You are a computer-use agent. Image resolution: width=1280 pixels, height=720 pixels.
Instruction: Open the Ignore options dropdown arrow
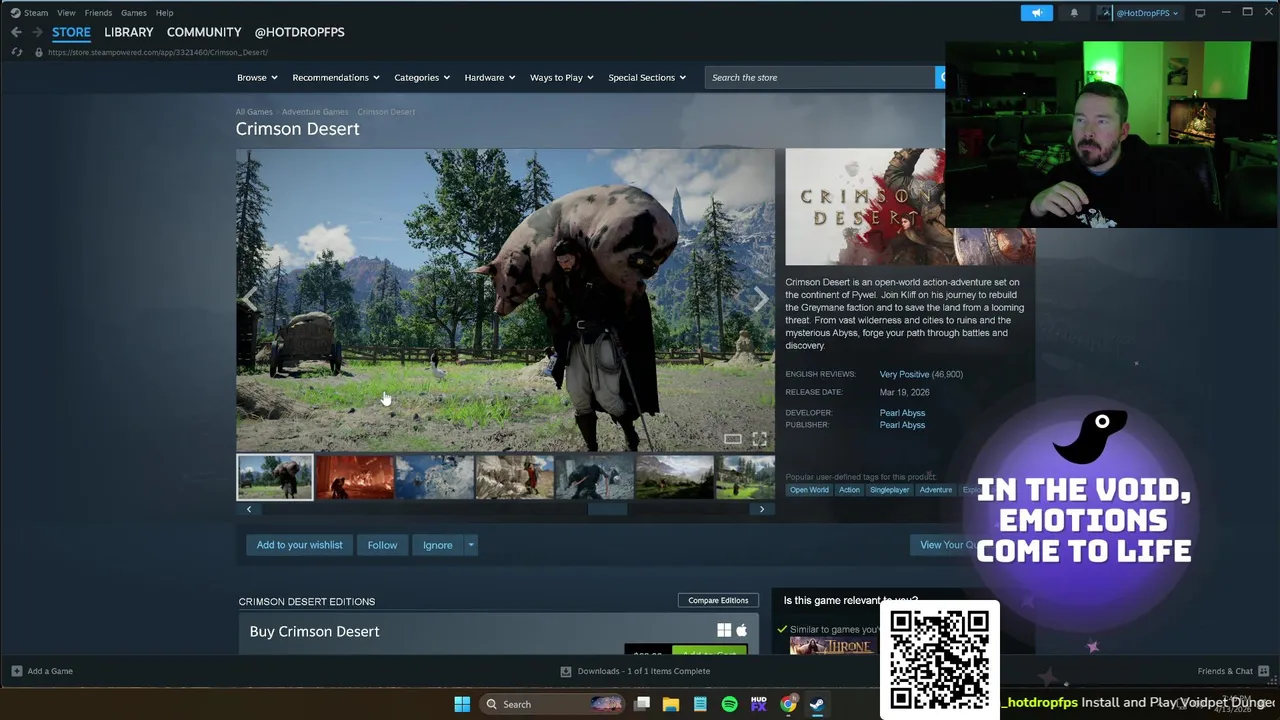tap(471, 545)
